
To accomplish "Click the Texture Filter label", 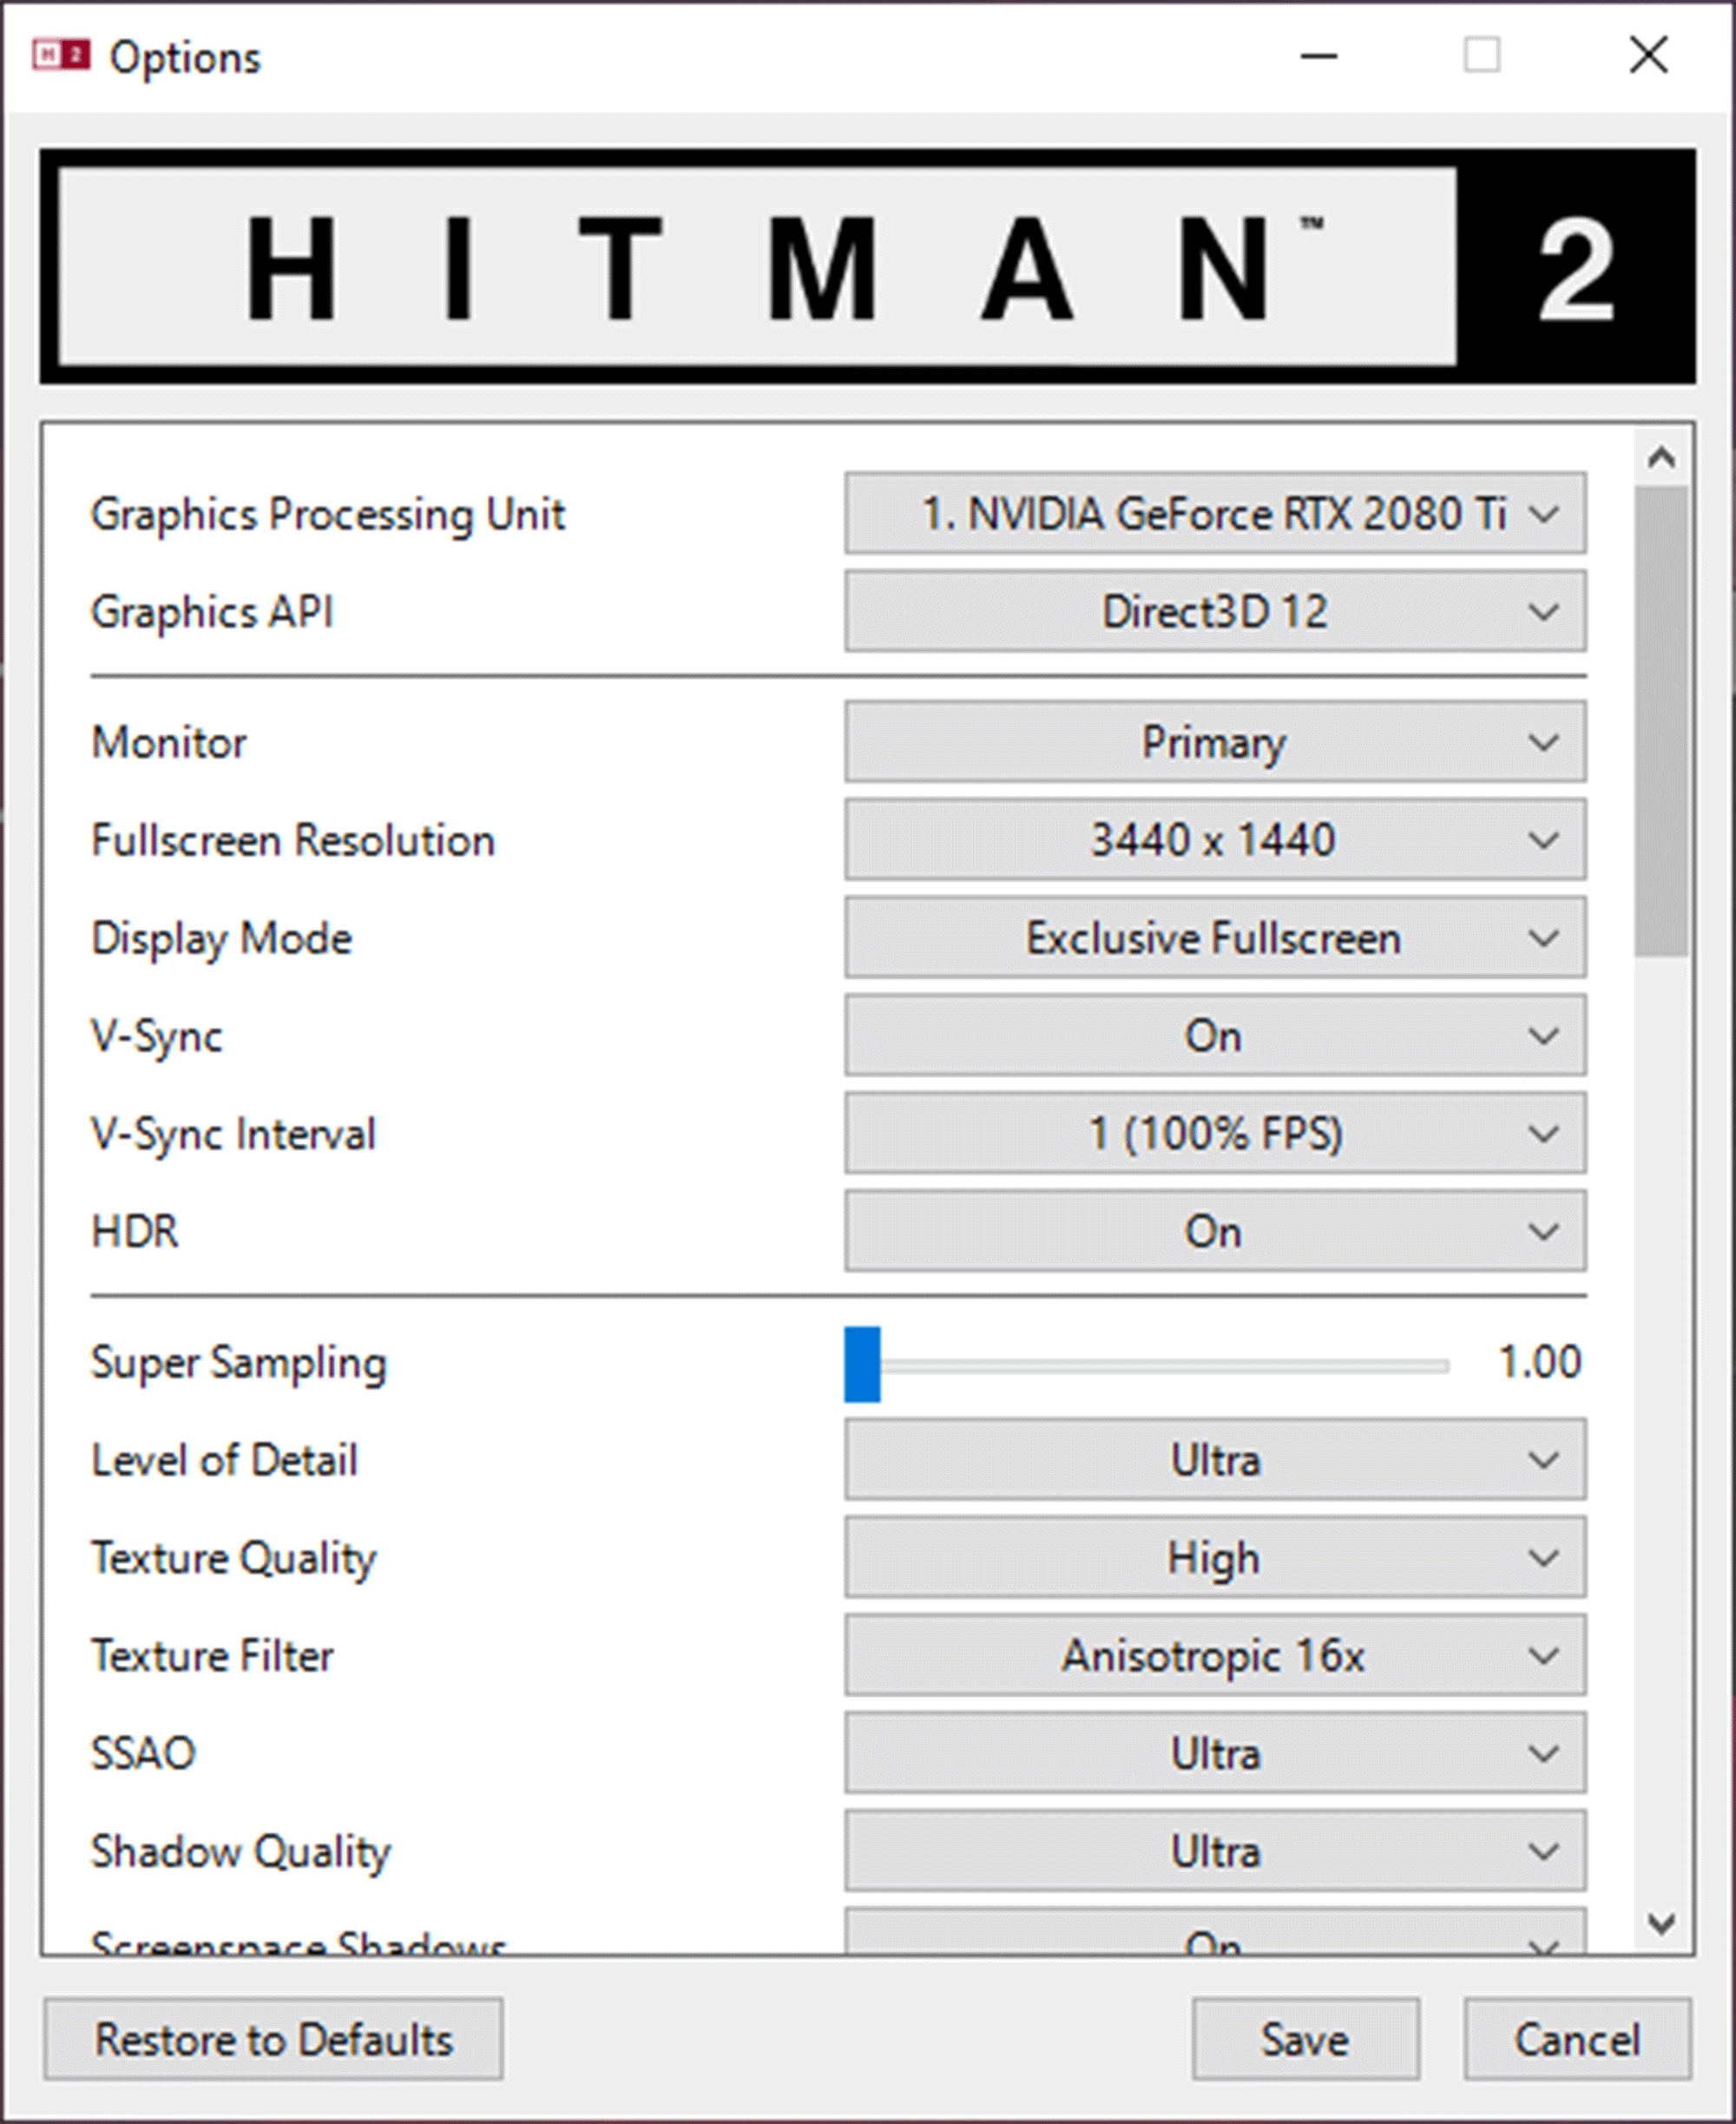I will point(212,1656).
